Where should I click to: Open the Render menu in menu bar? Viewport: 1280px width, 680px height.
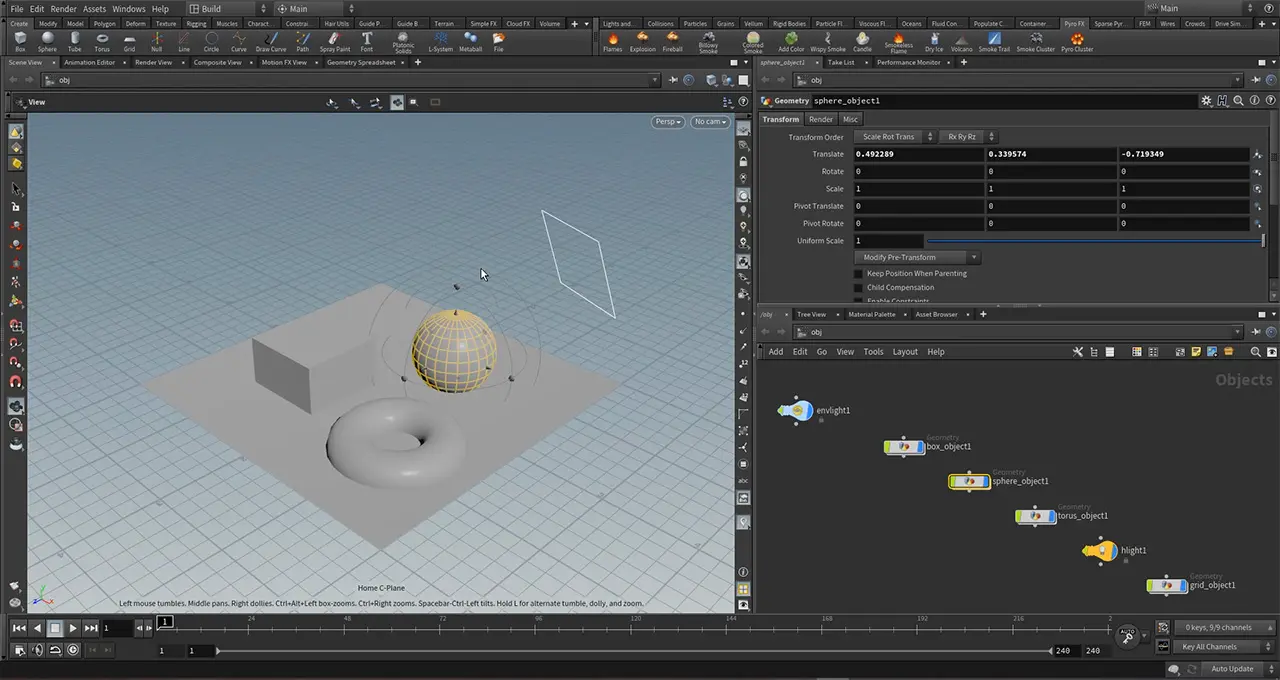(x=63, y=9)
